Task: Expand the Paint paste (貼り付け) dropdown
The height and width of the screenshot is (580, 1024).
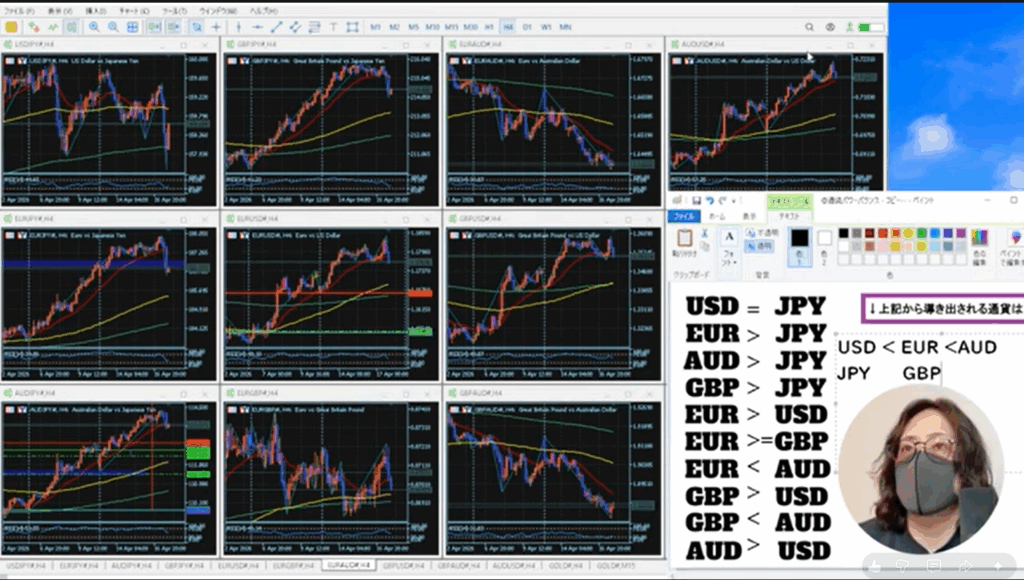Action: pyautogui.click(x=685, y=254)
